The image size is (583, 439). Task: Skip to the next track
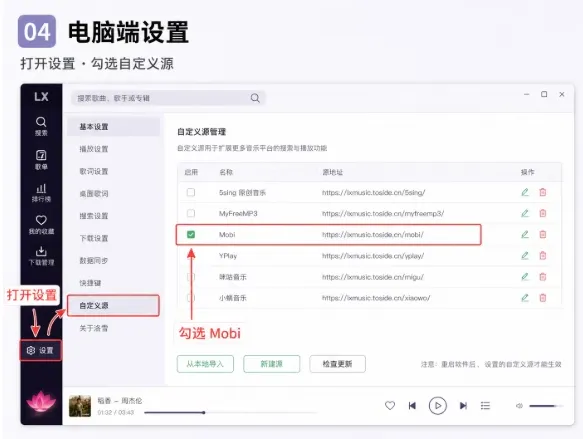[x=463, y=406]
